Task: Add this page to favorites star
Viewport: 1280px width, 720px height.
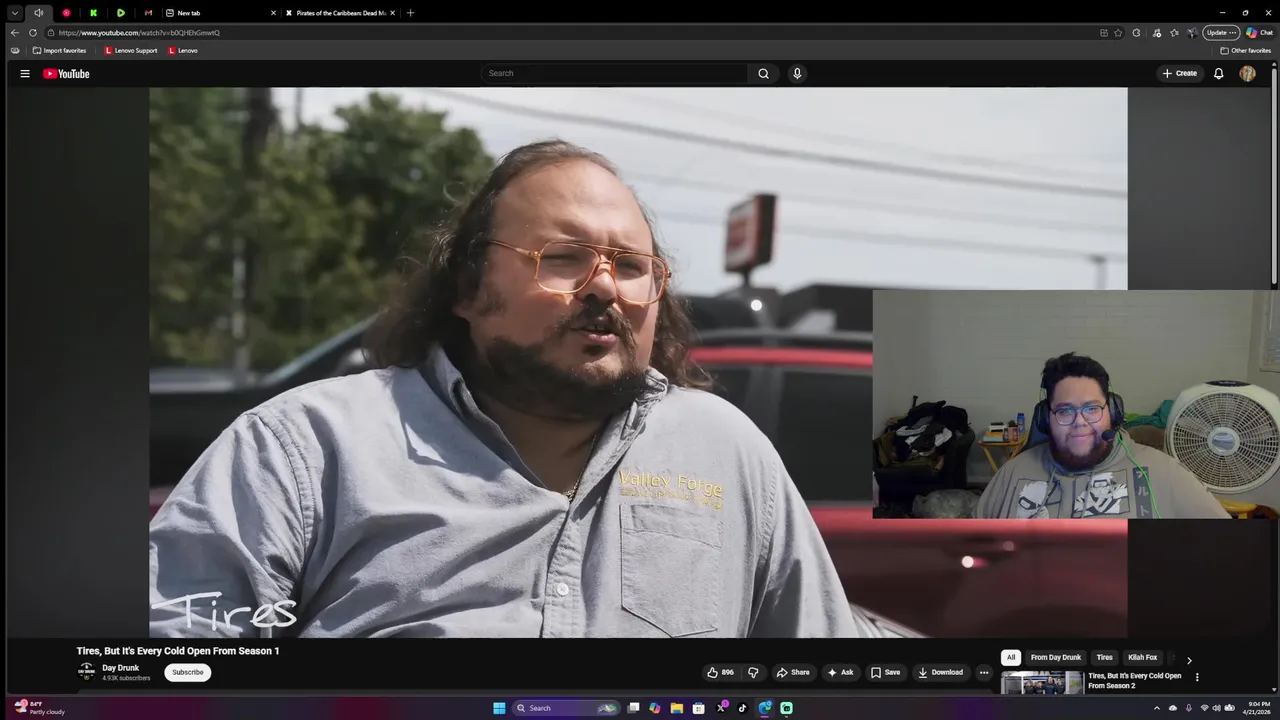Action: pos(1118,32)
